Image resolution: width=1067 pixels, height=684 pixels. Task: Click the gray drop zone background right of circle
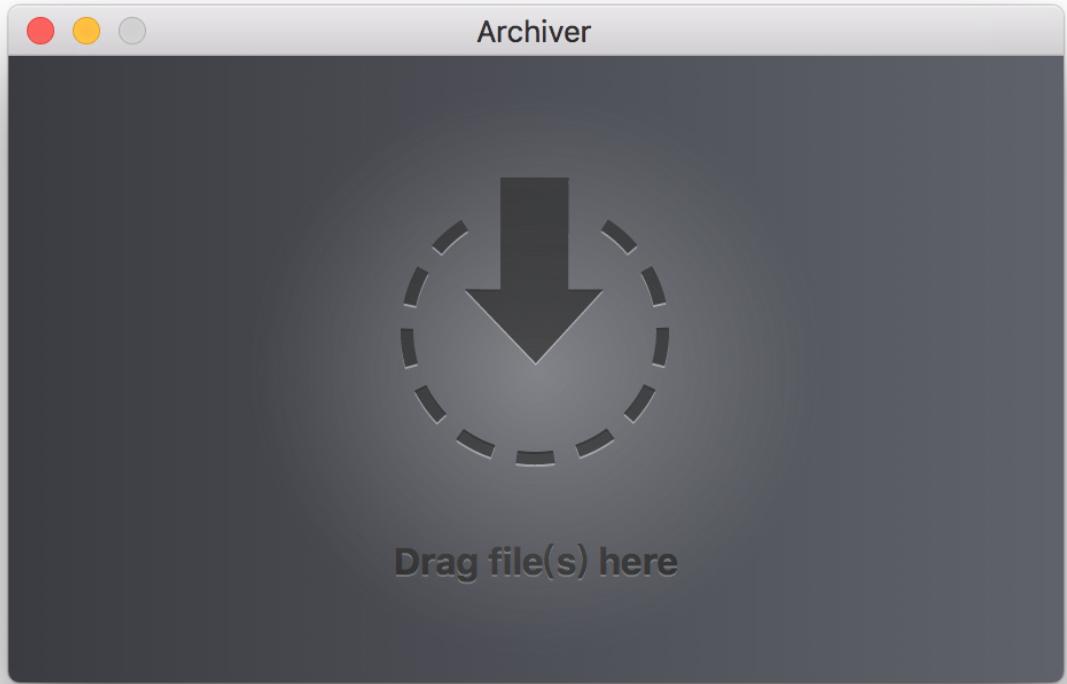point(885,340)
